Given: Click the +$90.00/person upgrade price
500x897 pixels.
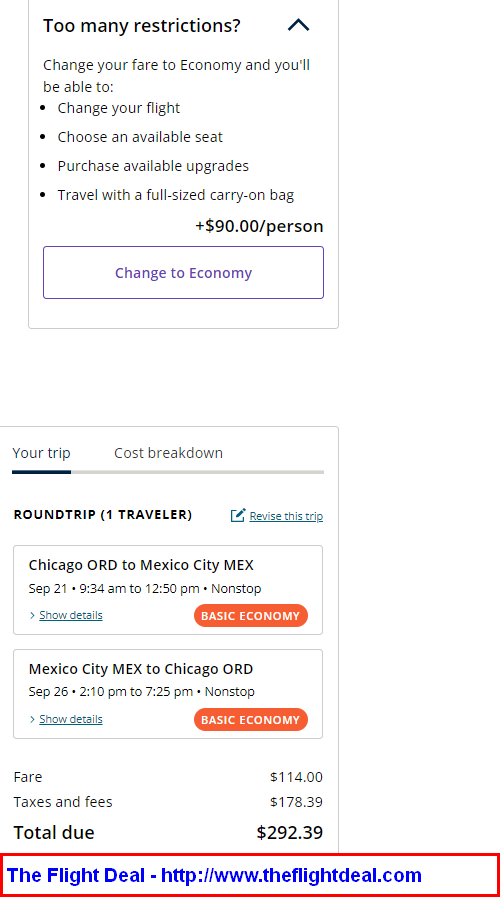Looking at the screenshot, I should [x=259, y=226].
